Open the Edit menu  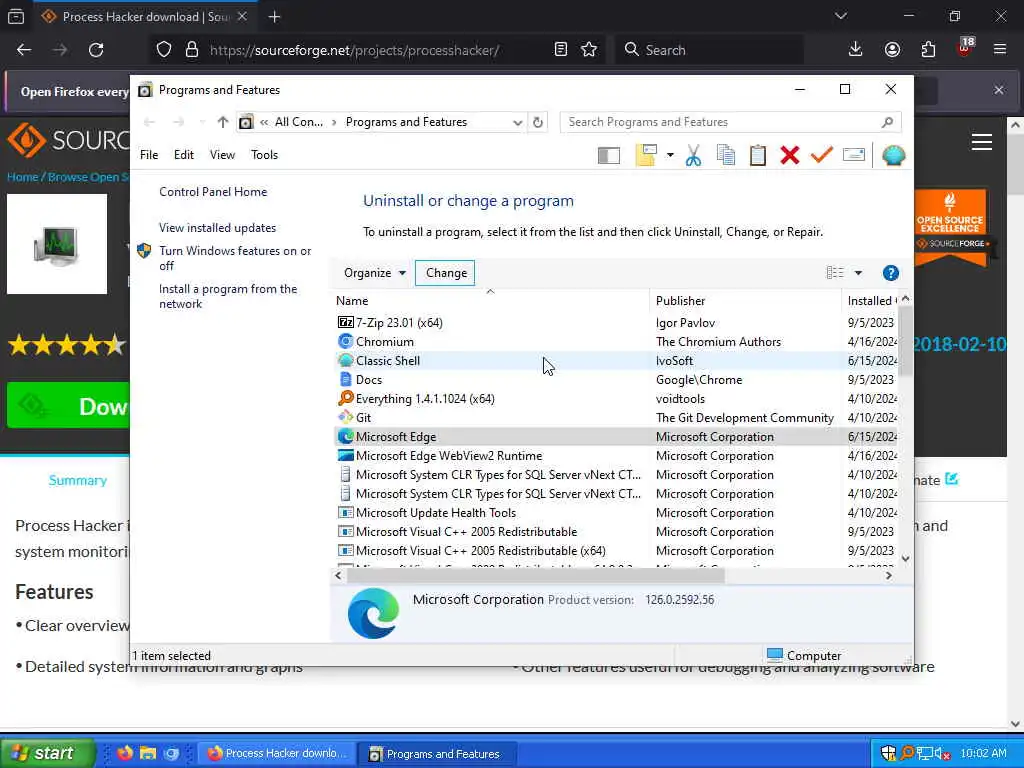pos(184,155)
